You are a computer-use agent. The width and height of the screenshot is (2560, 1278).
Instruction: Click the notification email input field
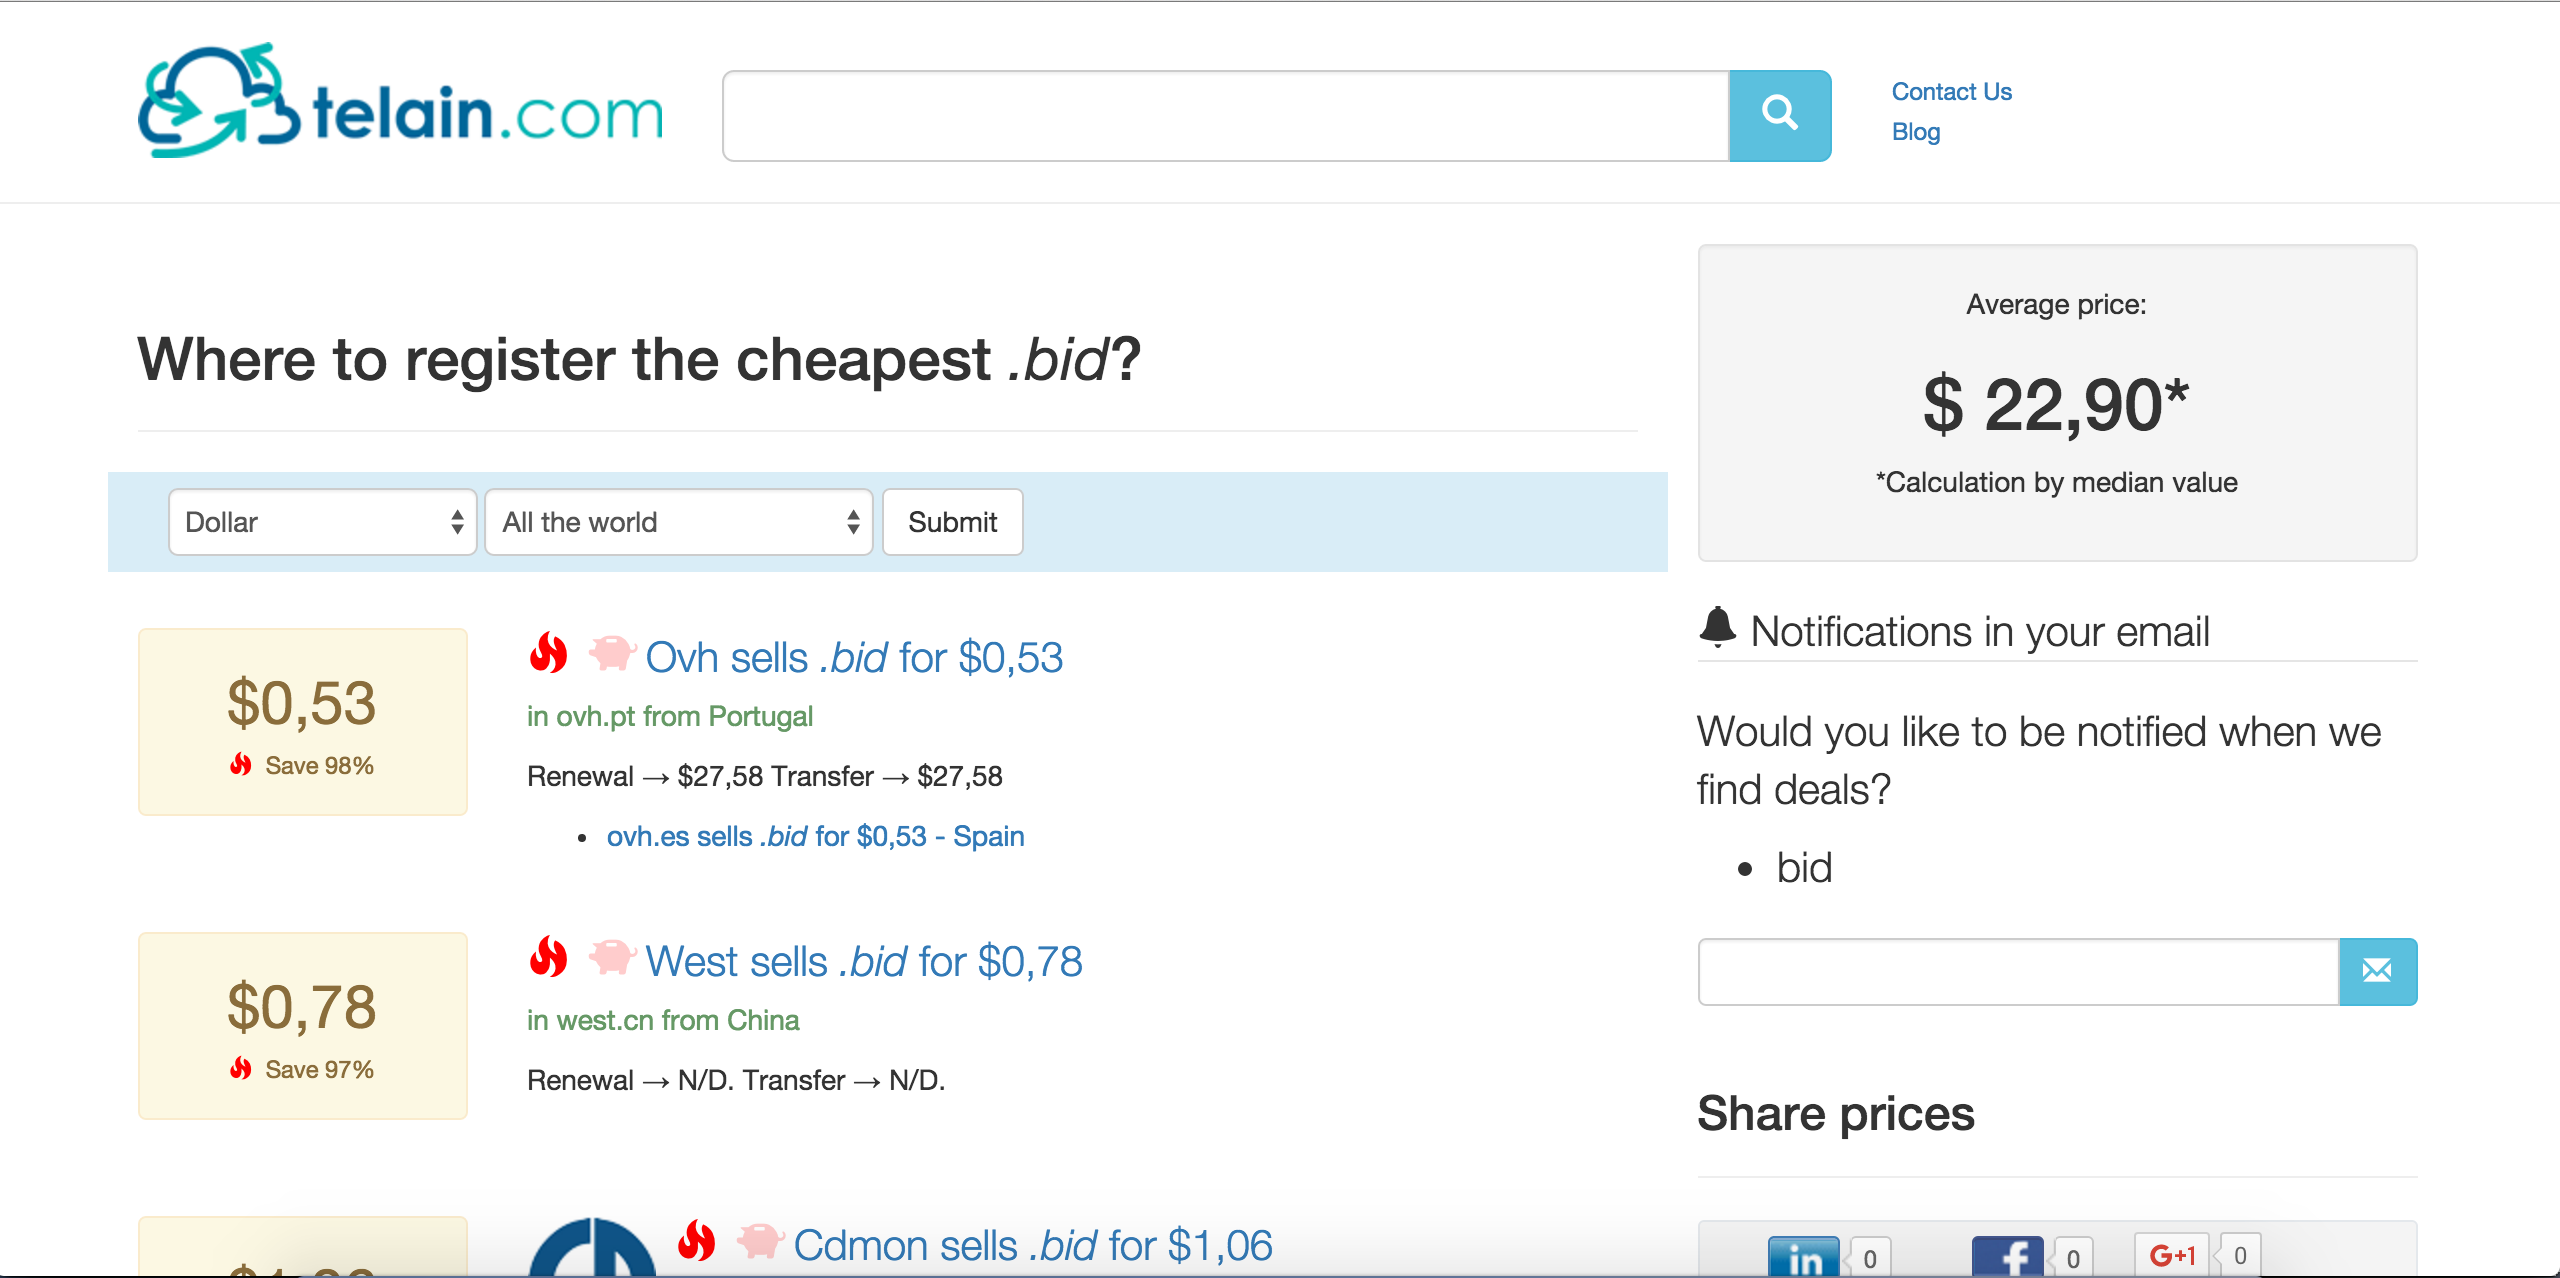[2018, 971]
